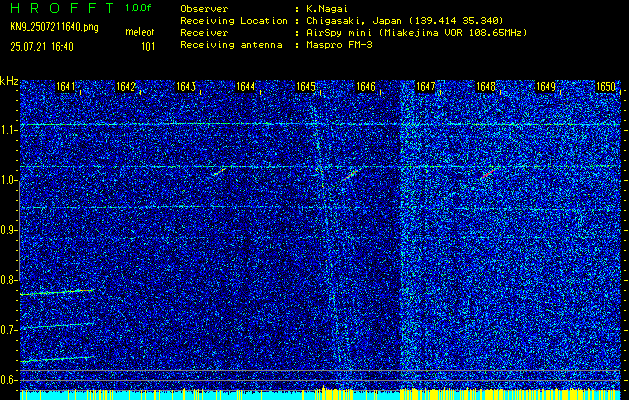Click the meteor label
This screenshot has height=400, width=629.
140,32
